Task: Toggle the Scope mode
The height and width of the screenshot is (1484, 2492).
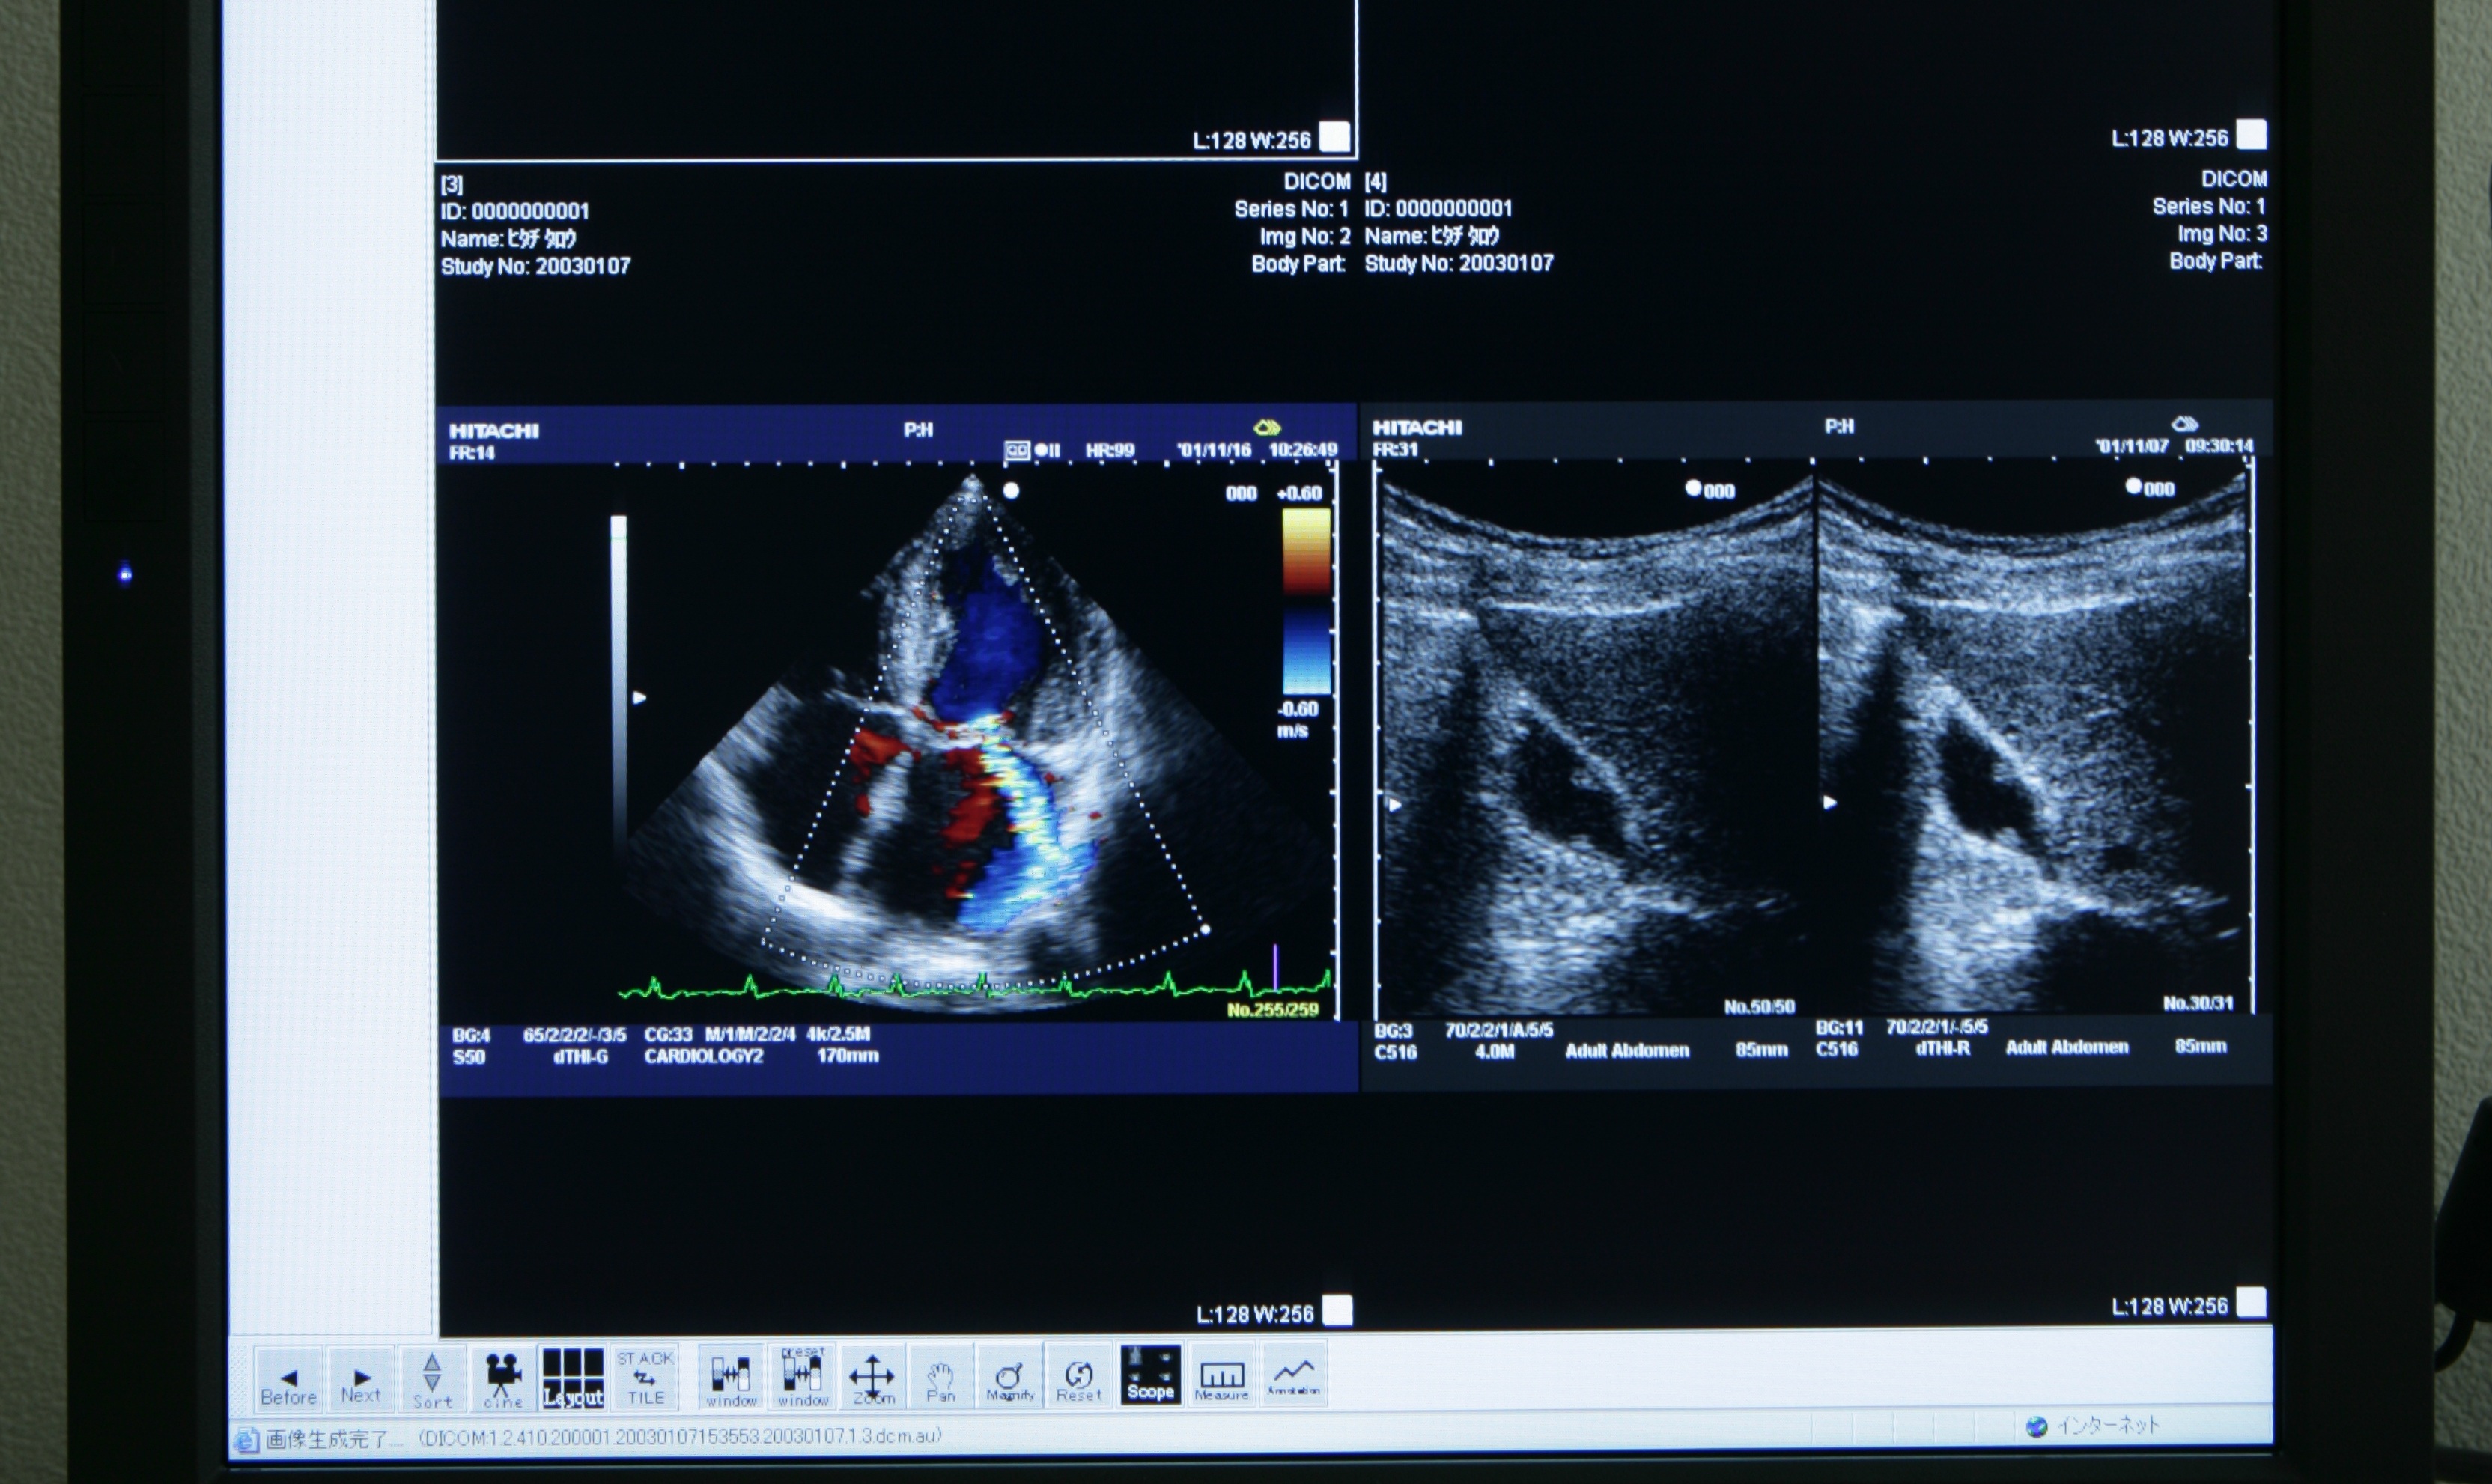Action: pyautogui.click(x=1150, y=1375)
